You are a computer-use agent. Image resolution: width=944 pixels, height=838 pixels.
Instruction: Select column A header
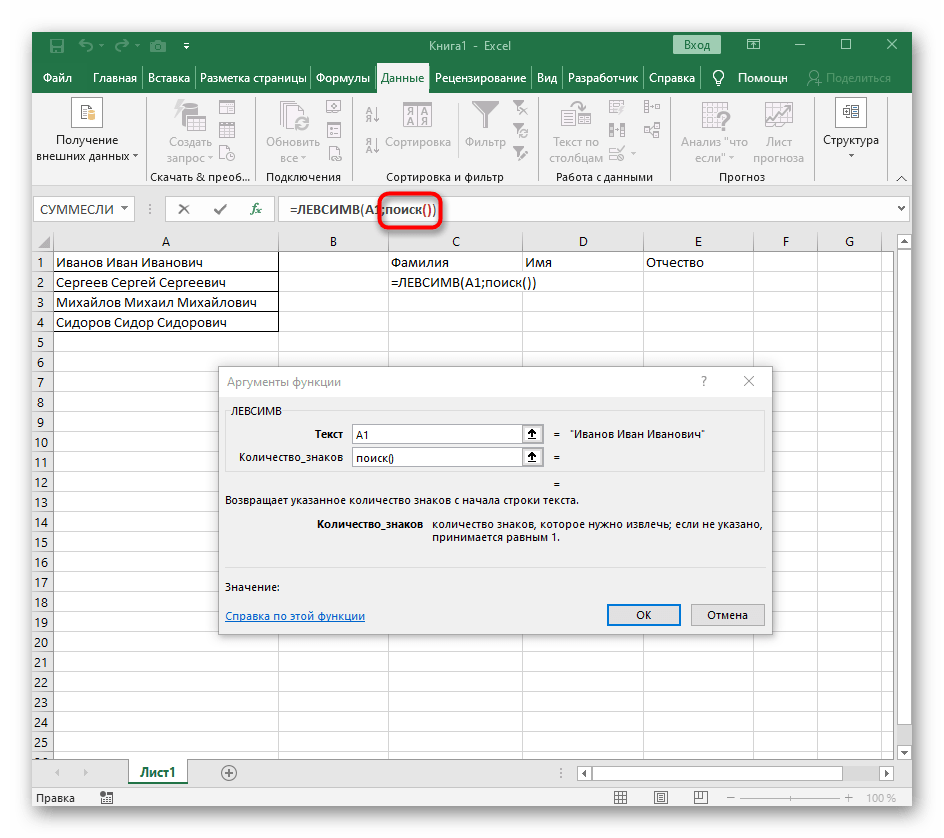[x=166, y=242]
